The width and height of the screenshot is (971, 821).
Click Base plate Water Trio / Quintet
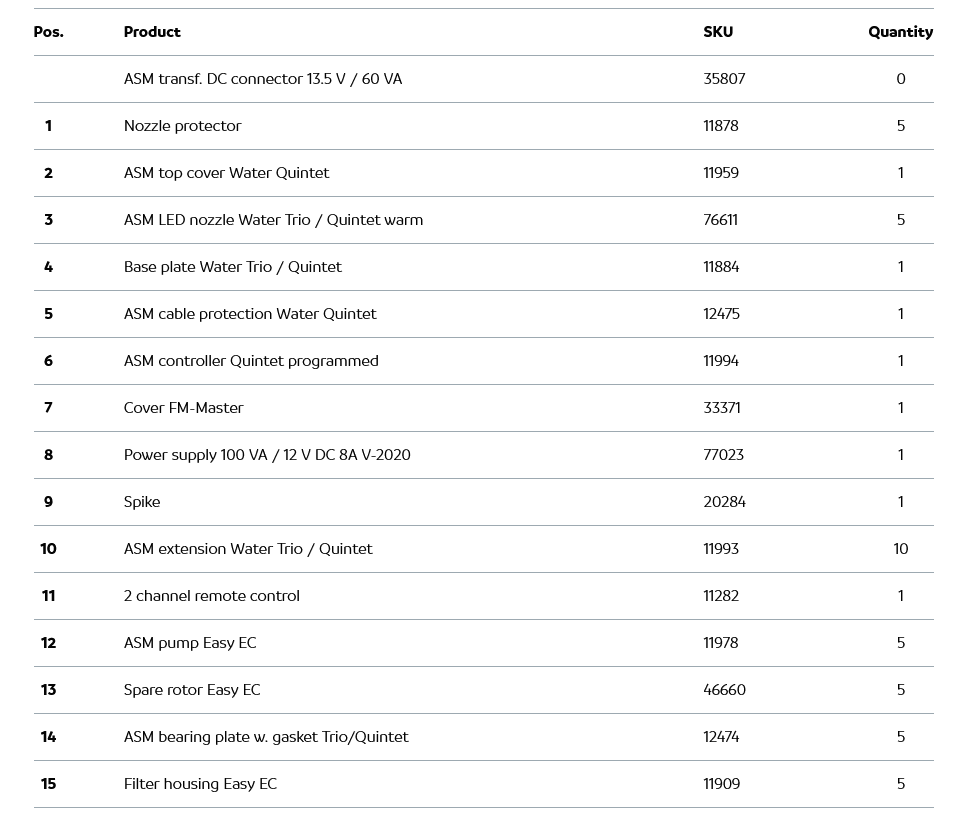232,267
